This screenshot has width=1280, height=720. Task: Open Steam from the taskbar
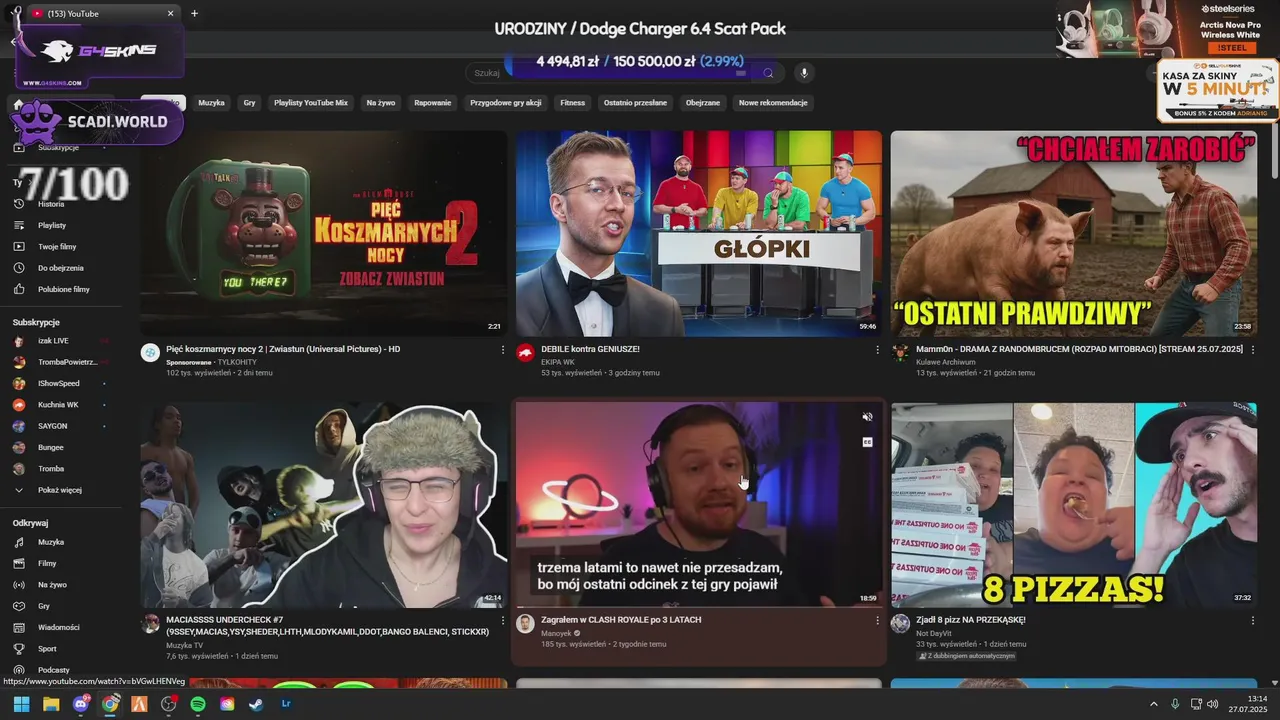257,704
